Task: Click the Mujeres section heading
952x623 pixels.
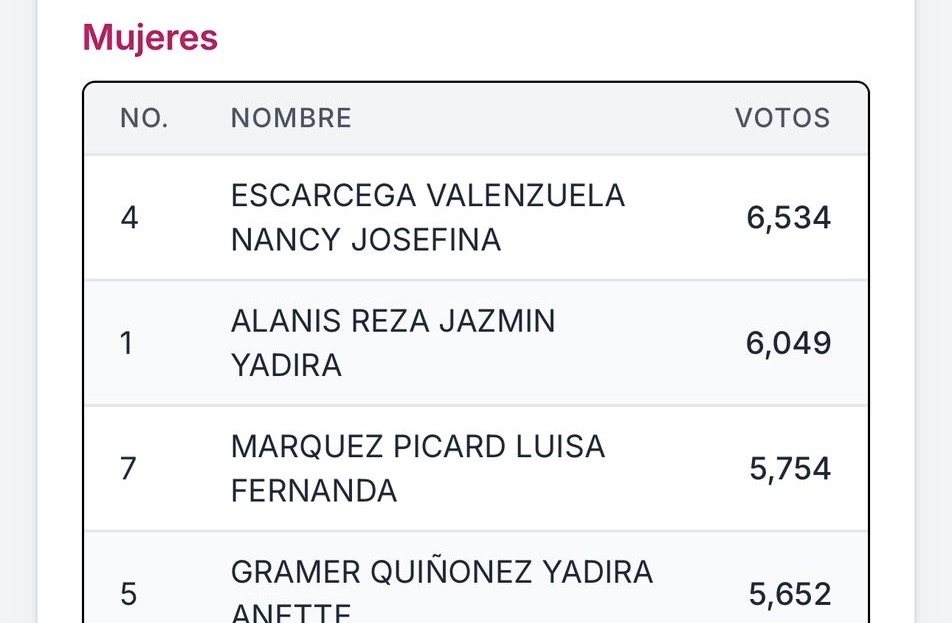Action: coord(150,38)
